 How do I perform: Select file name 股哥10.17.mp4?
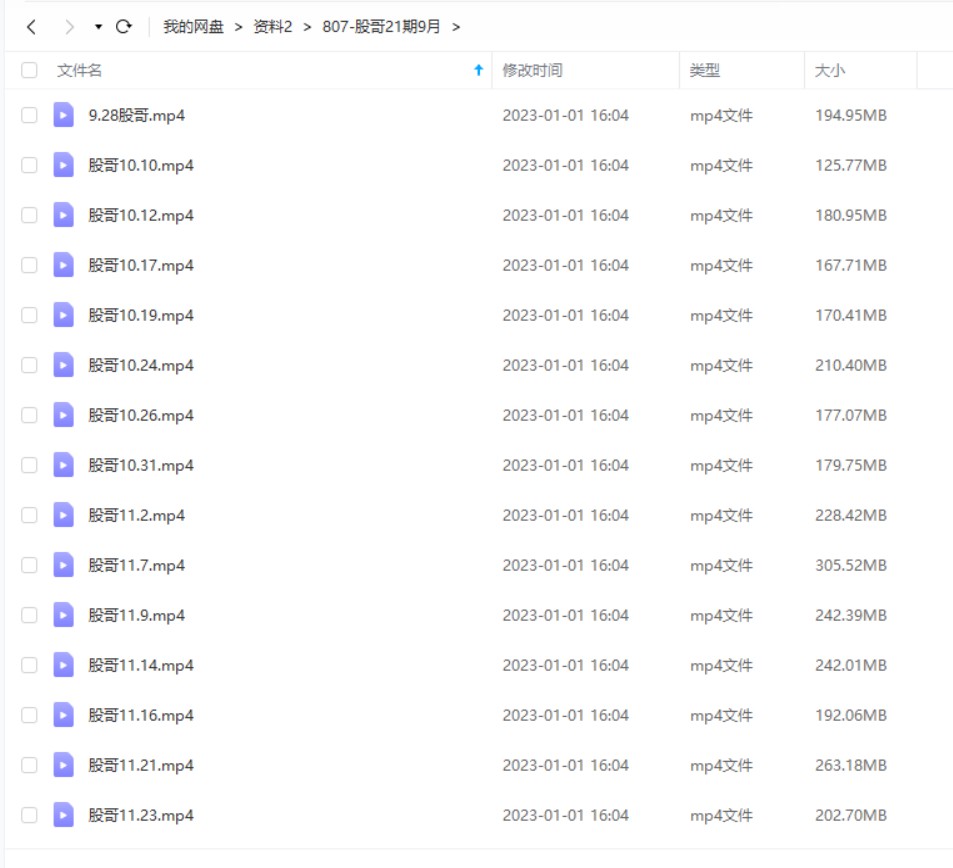(141, 265)
